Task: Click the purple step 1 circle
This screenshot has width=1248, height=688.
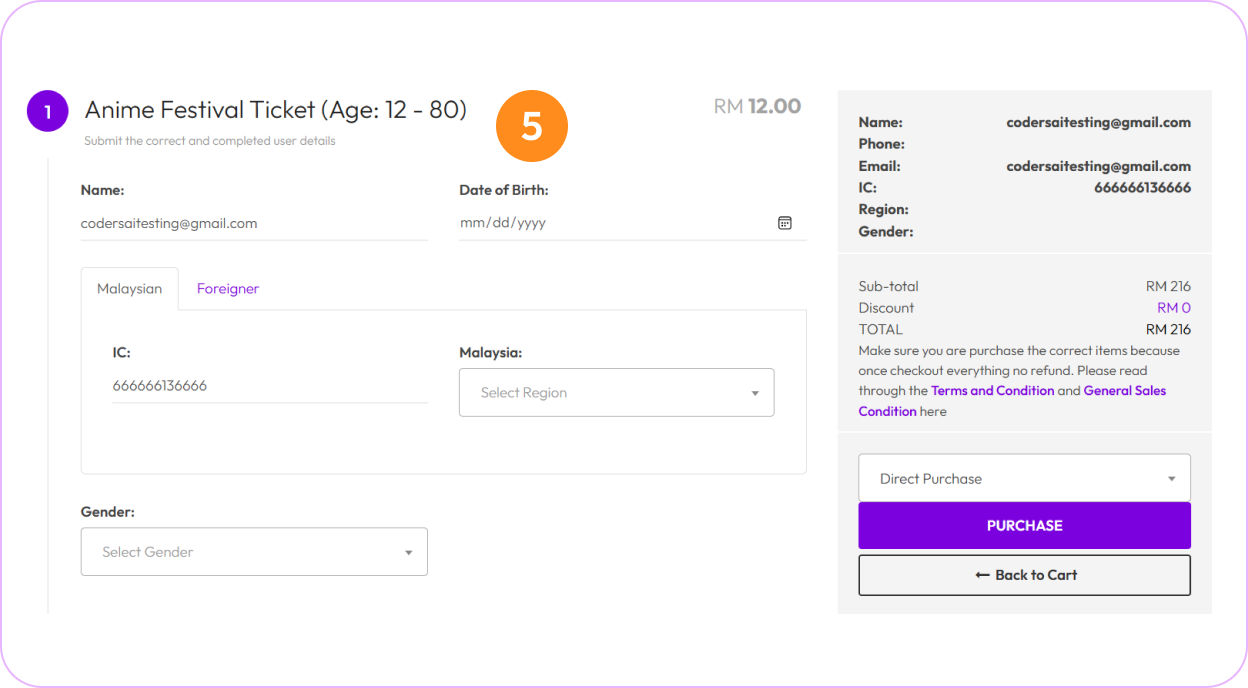Action: [47, 111]
